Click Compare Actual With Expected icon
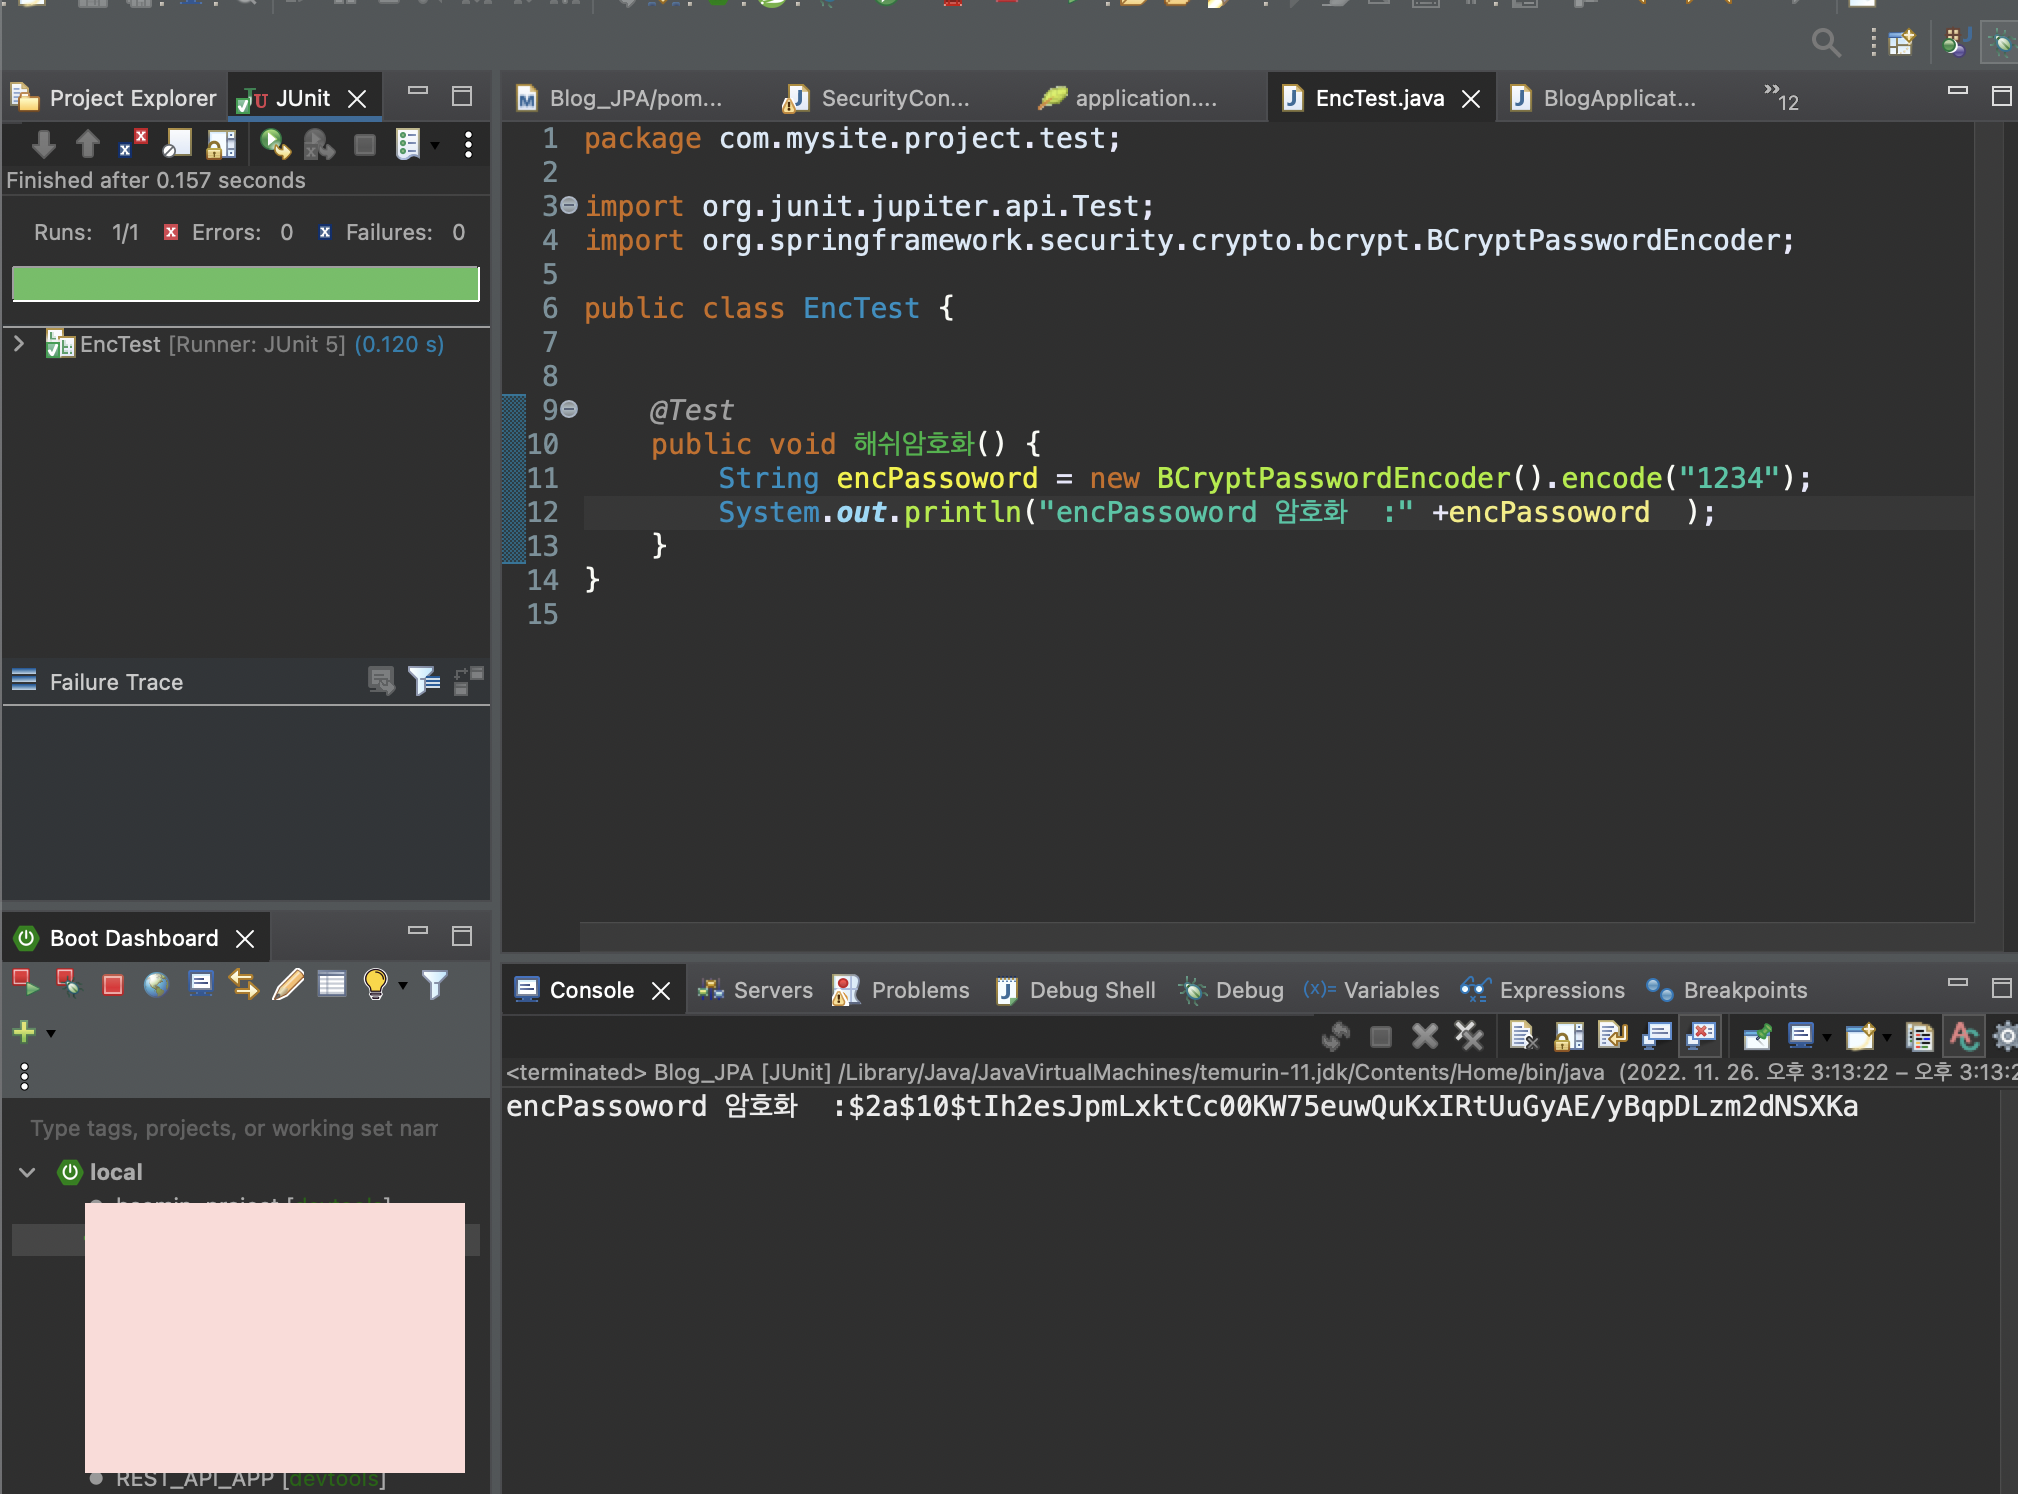 [x=381, y=681]
